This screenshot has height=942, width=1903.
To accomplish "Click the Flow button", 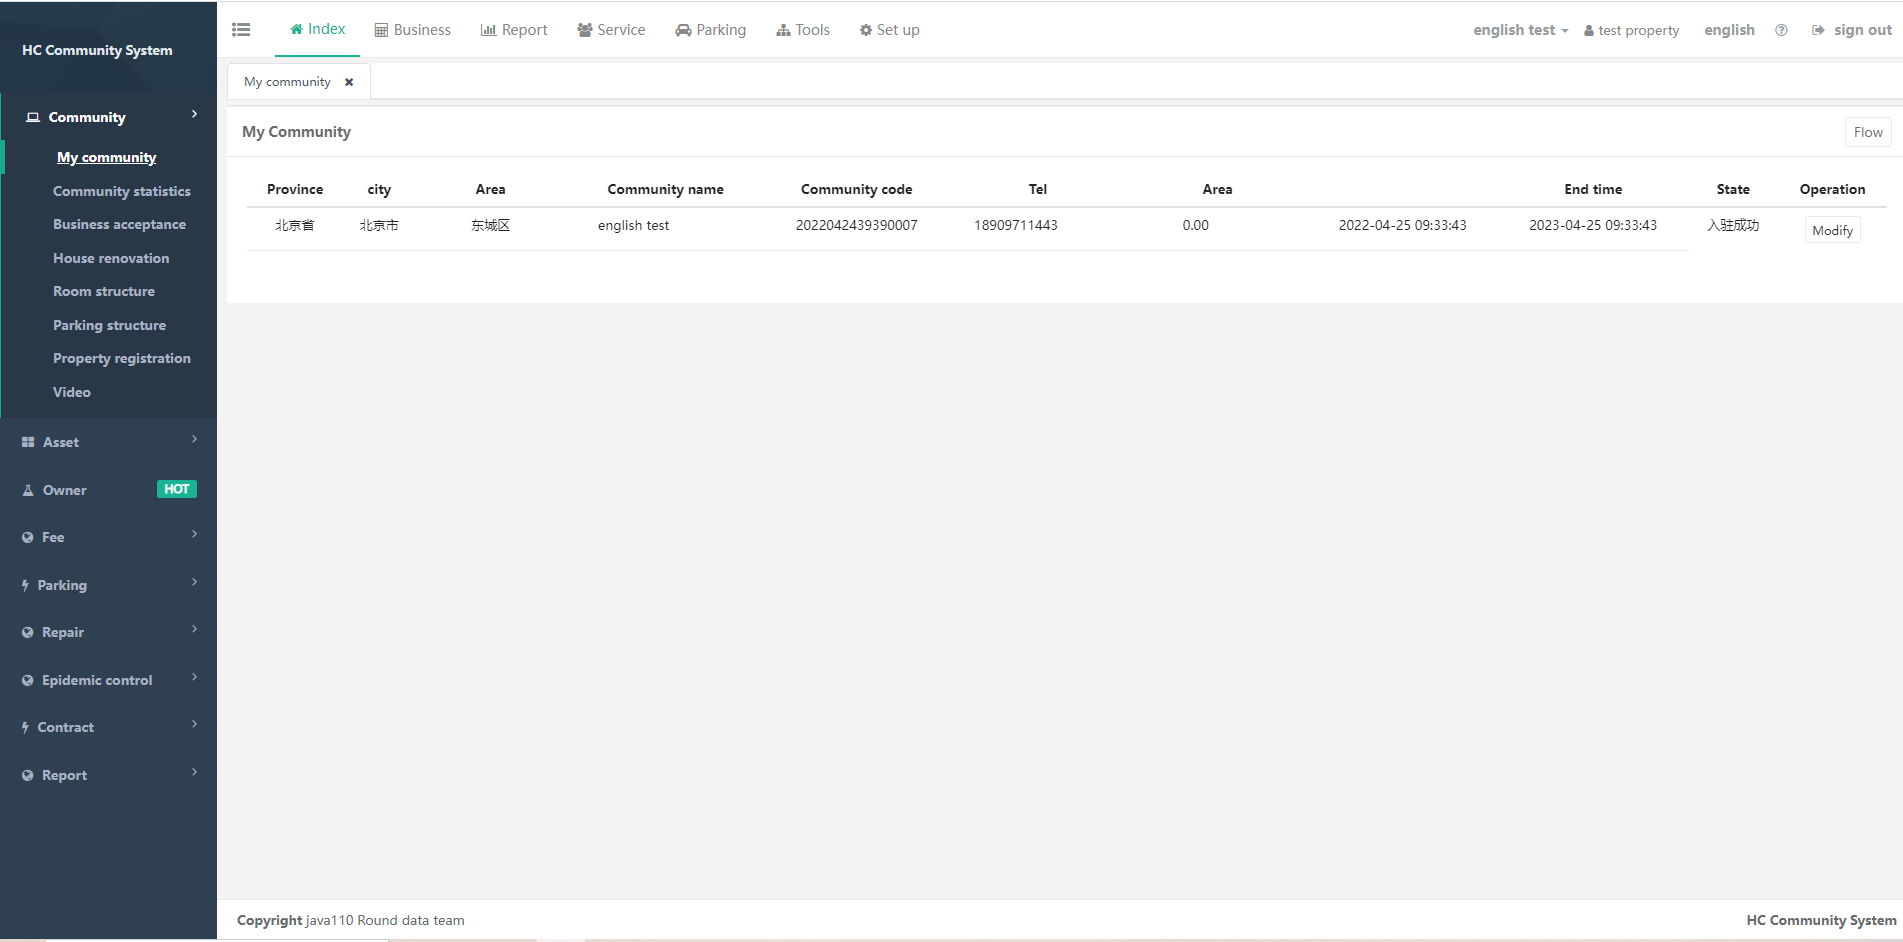I will [x=1867, y=132].
